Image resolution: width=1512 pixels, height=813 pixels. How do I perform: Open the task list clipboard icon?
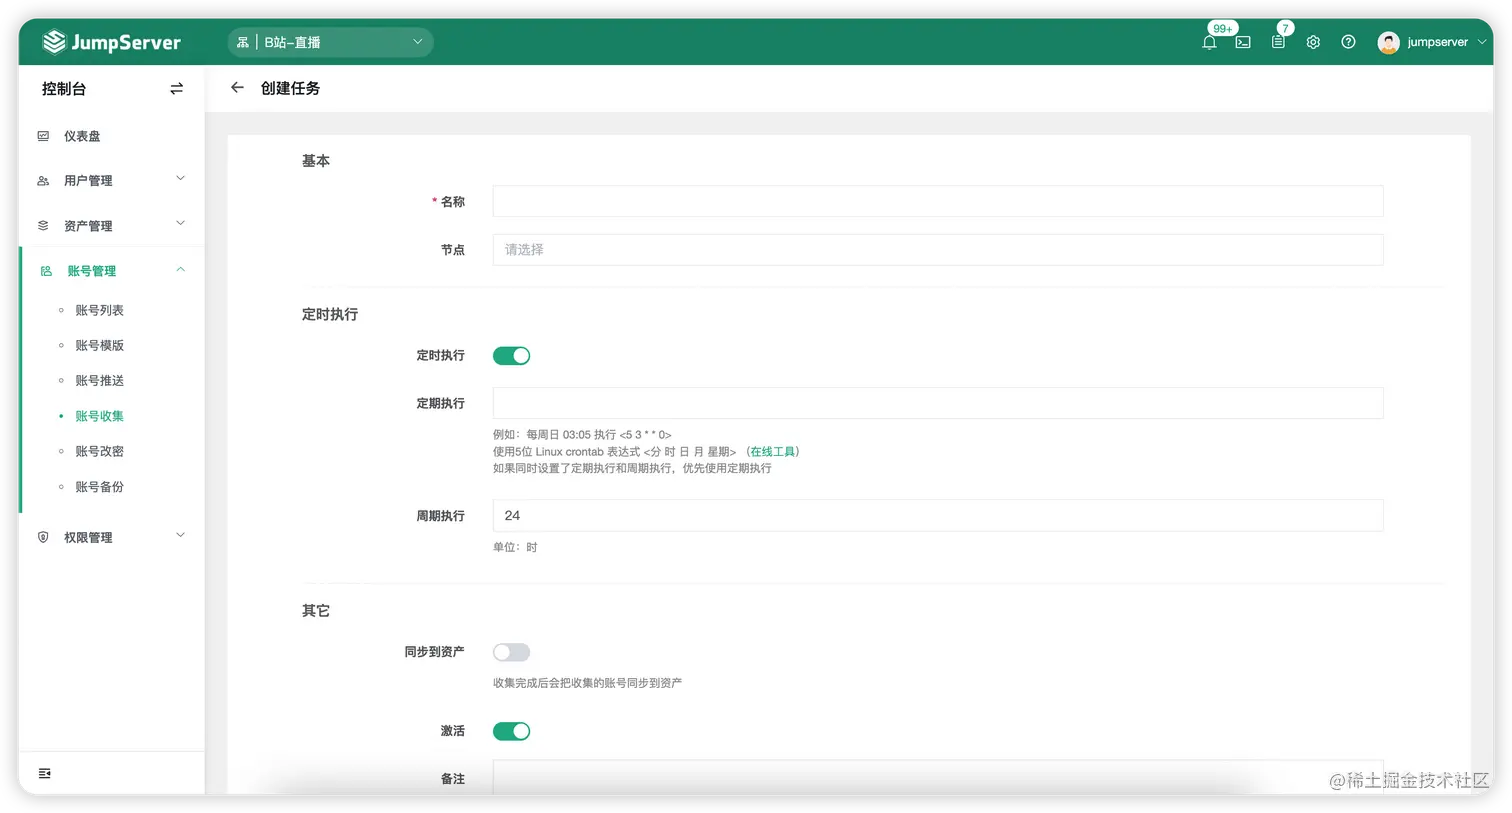(1277, 42)
